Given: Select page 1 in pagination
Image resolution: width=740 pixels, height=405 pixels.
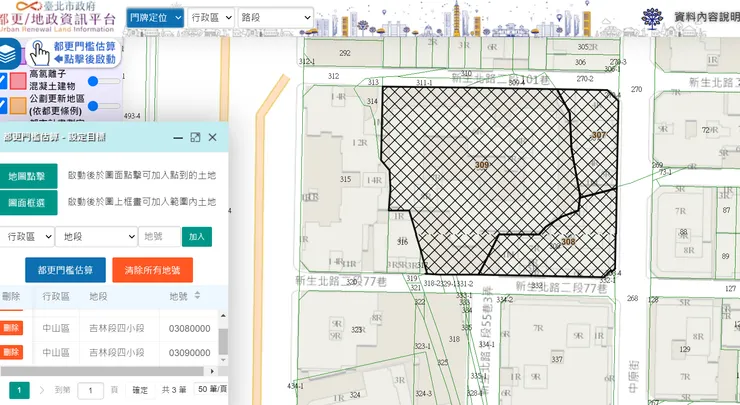Looking at the screenshot, I should tap(19, 390).
